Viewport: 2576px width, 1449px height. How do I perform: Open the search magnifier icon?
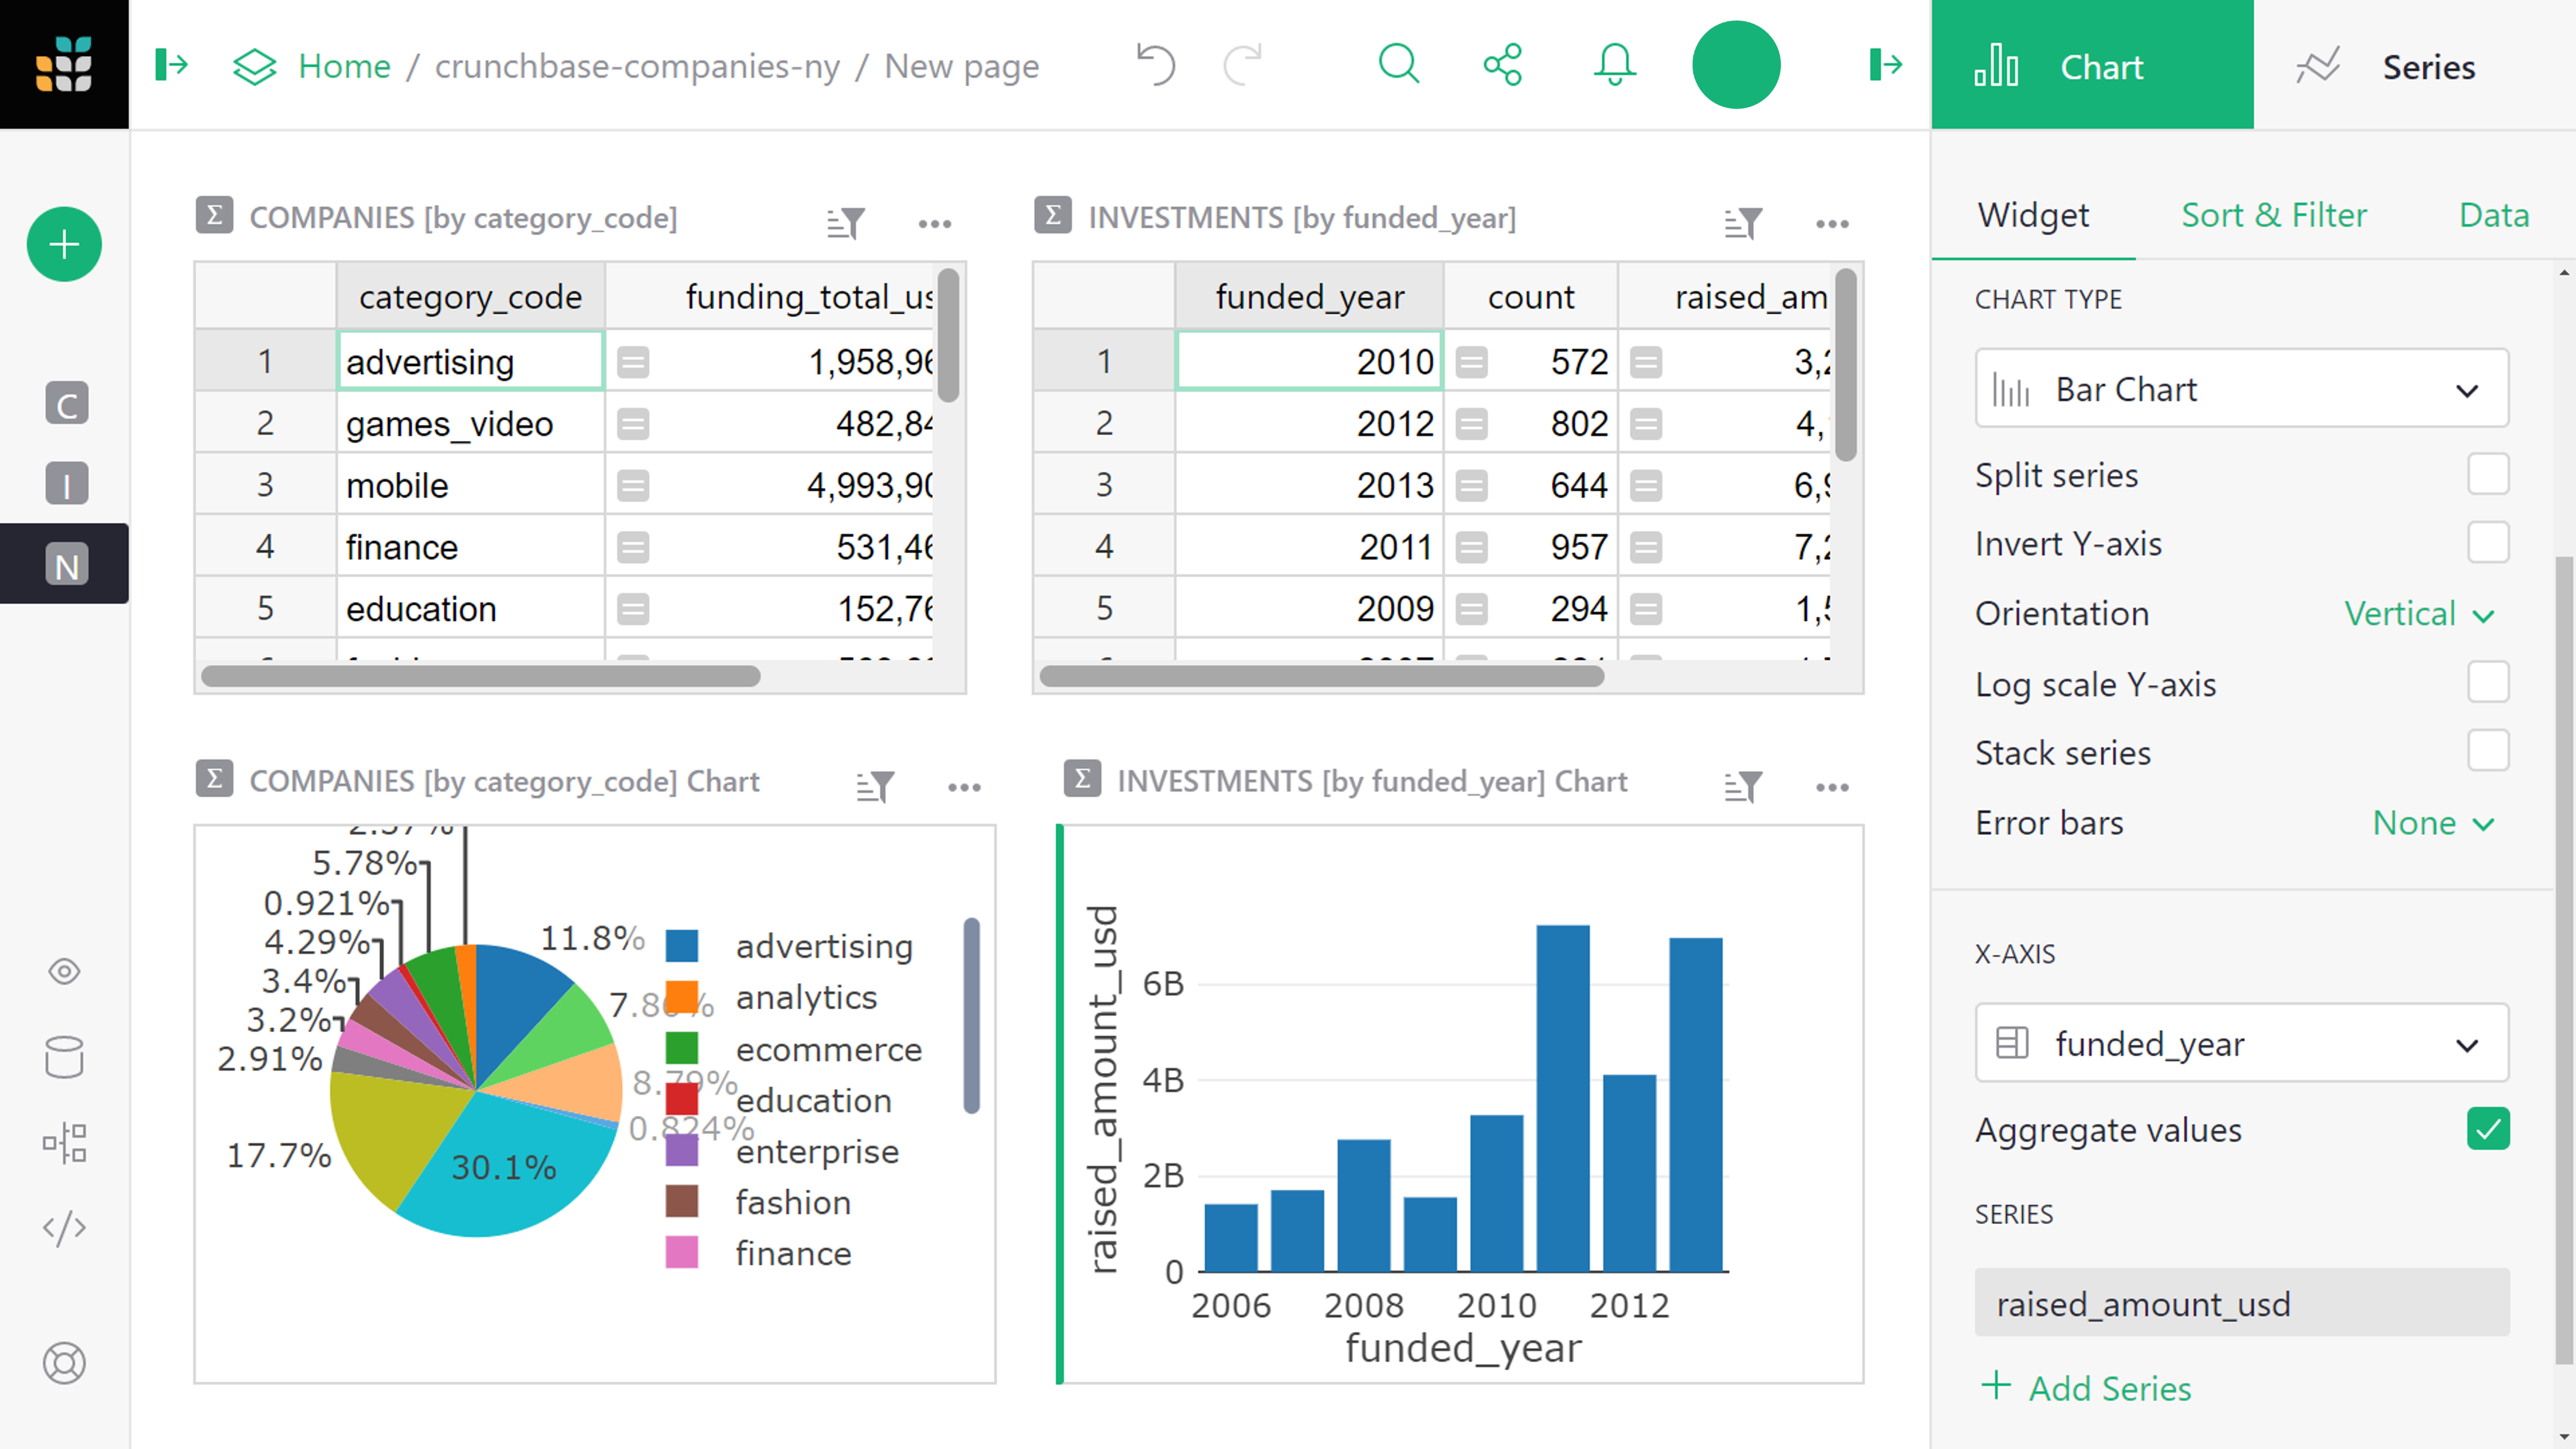click(1398, 66)
